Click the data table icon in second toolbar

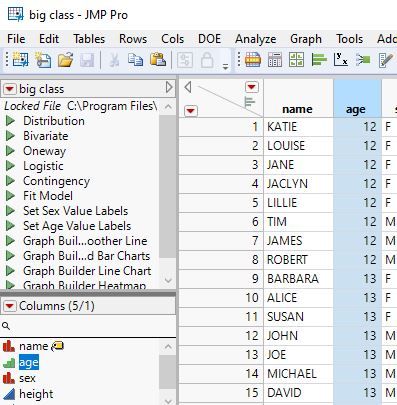(253, 60)
